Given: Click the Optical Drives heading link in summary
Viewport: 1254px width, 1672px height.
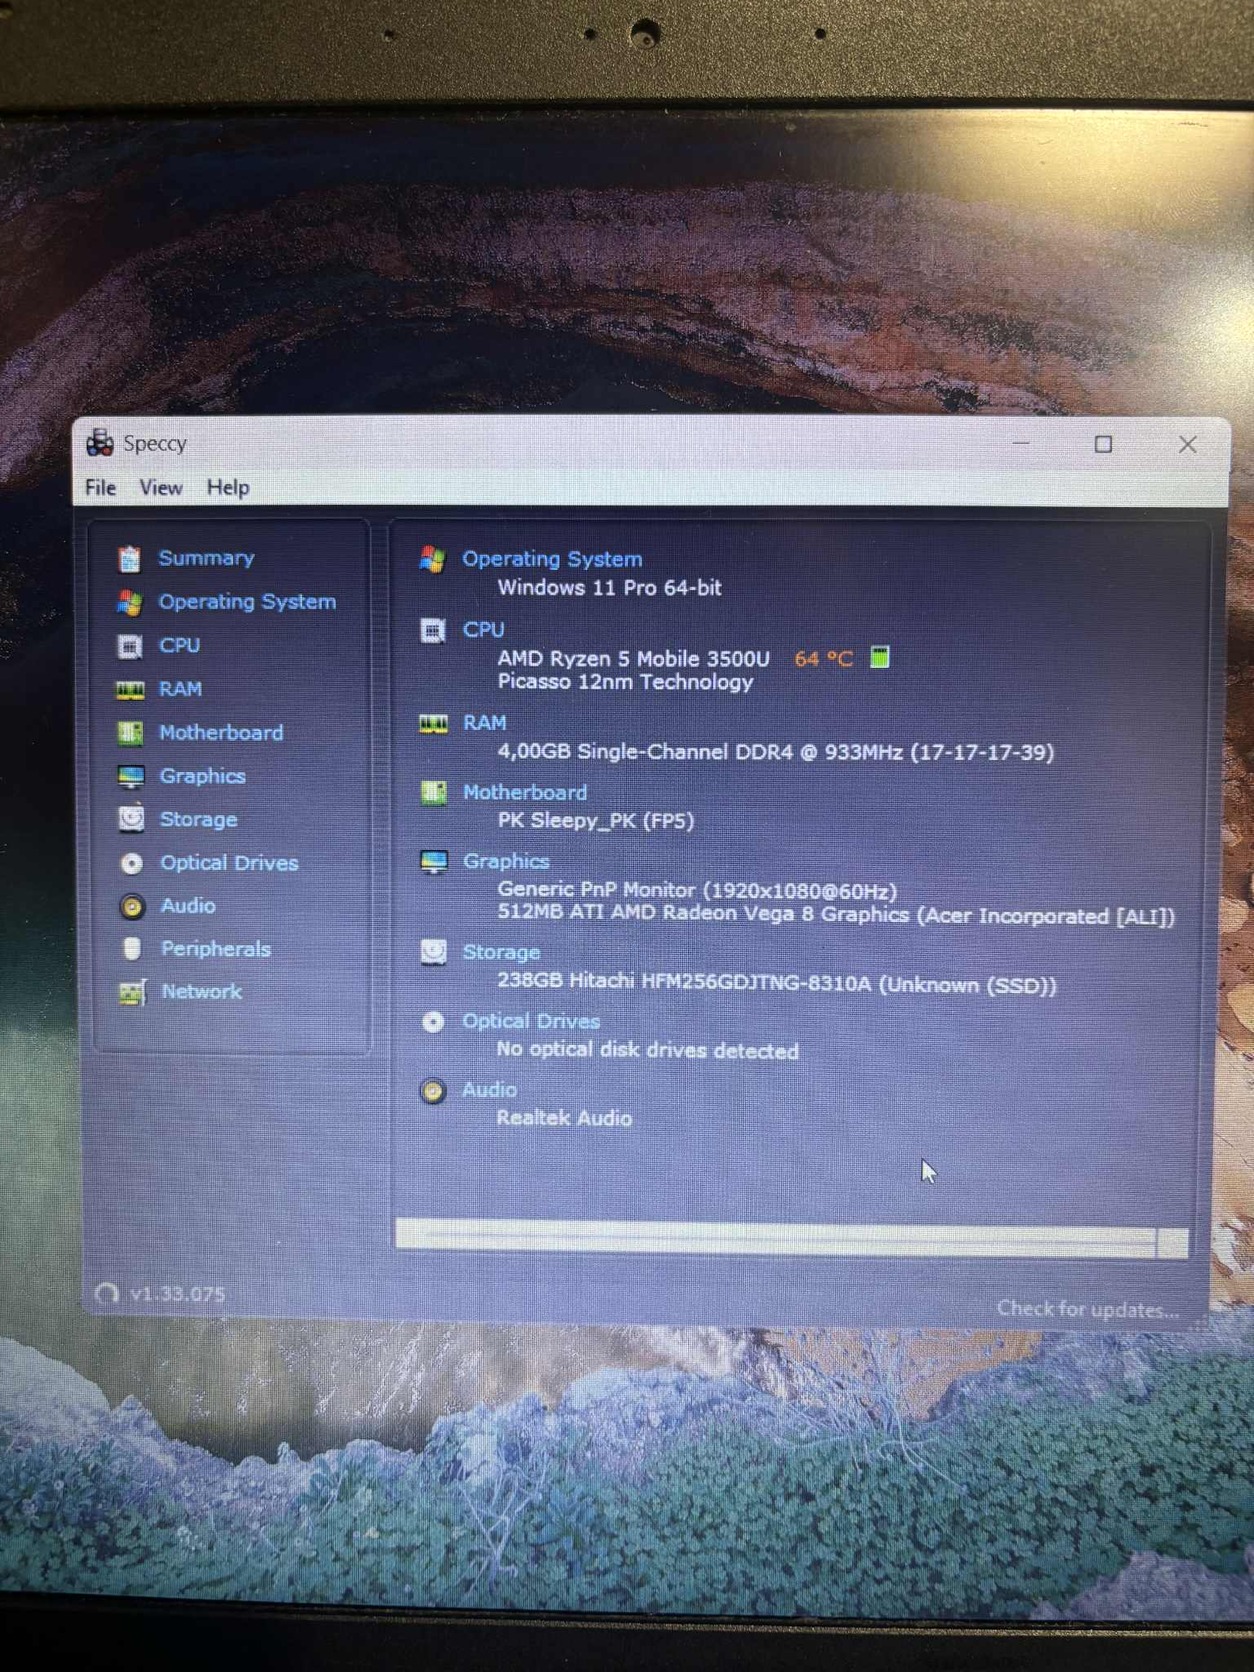Looking at the screenshot, I should click(531, 1021).
